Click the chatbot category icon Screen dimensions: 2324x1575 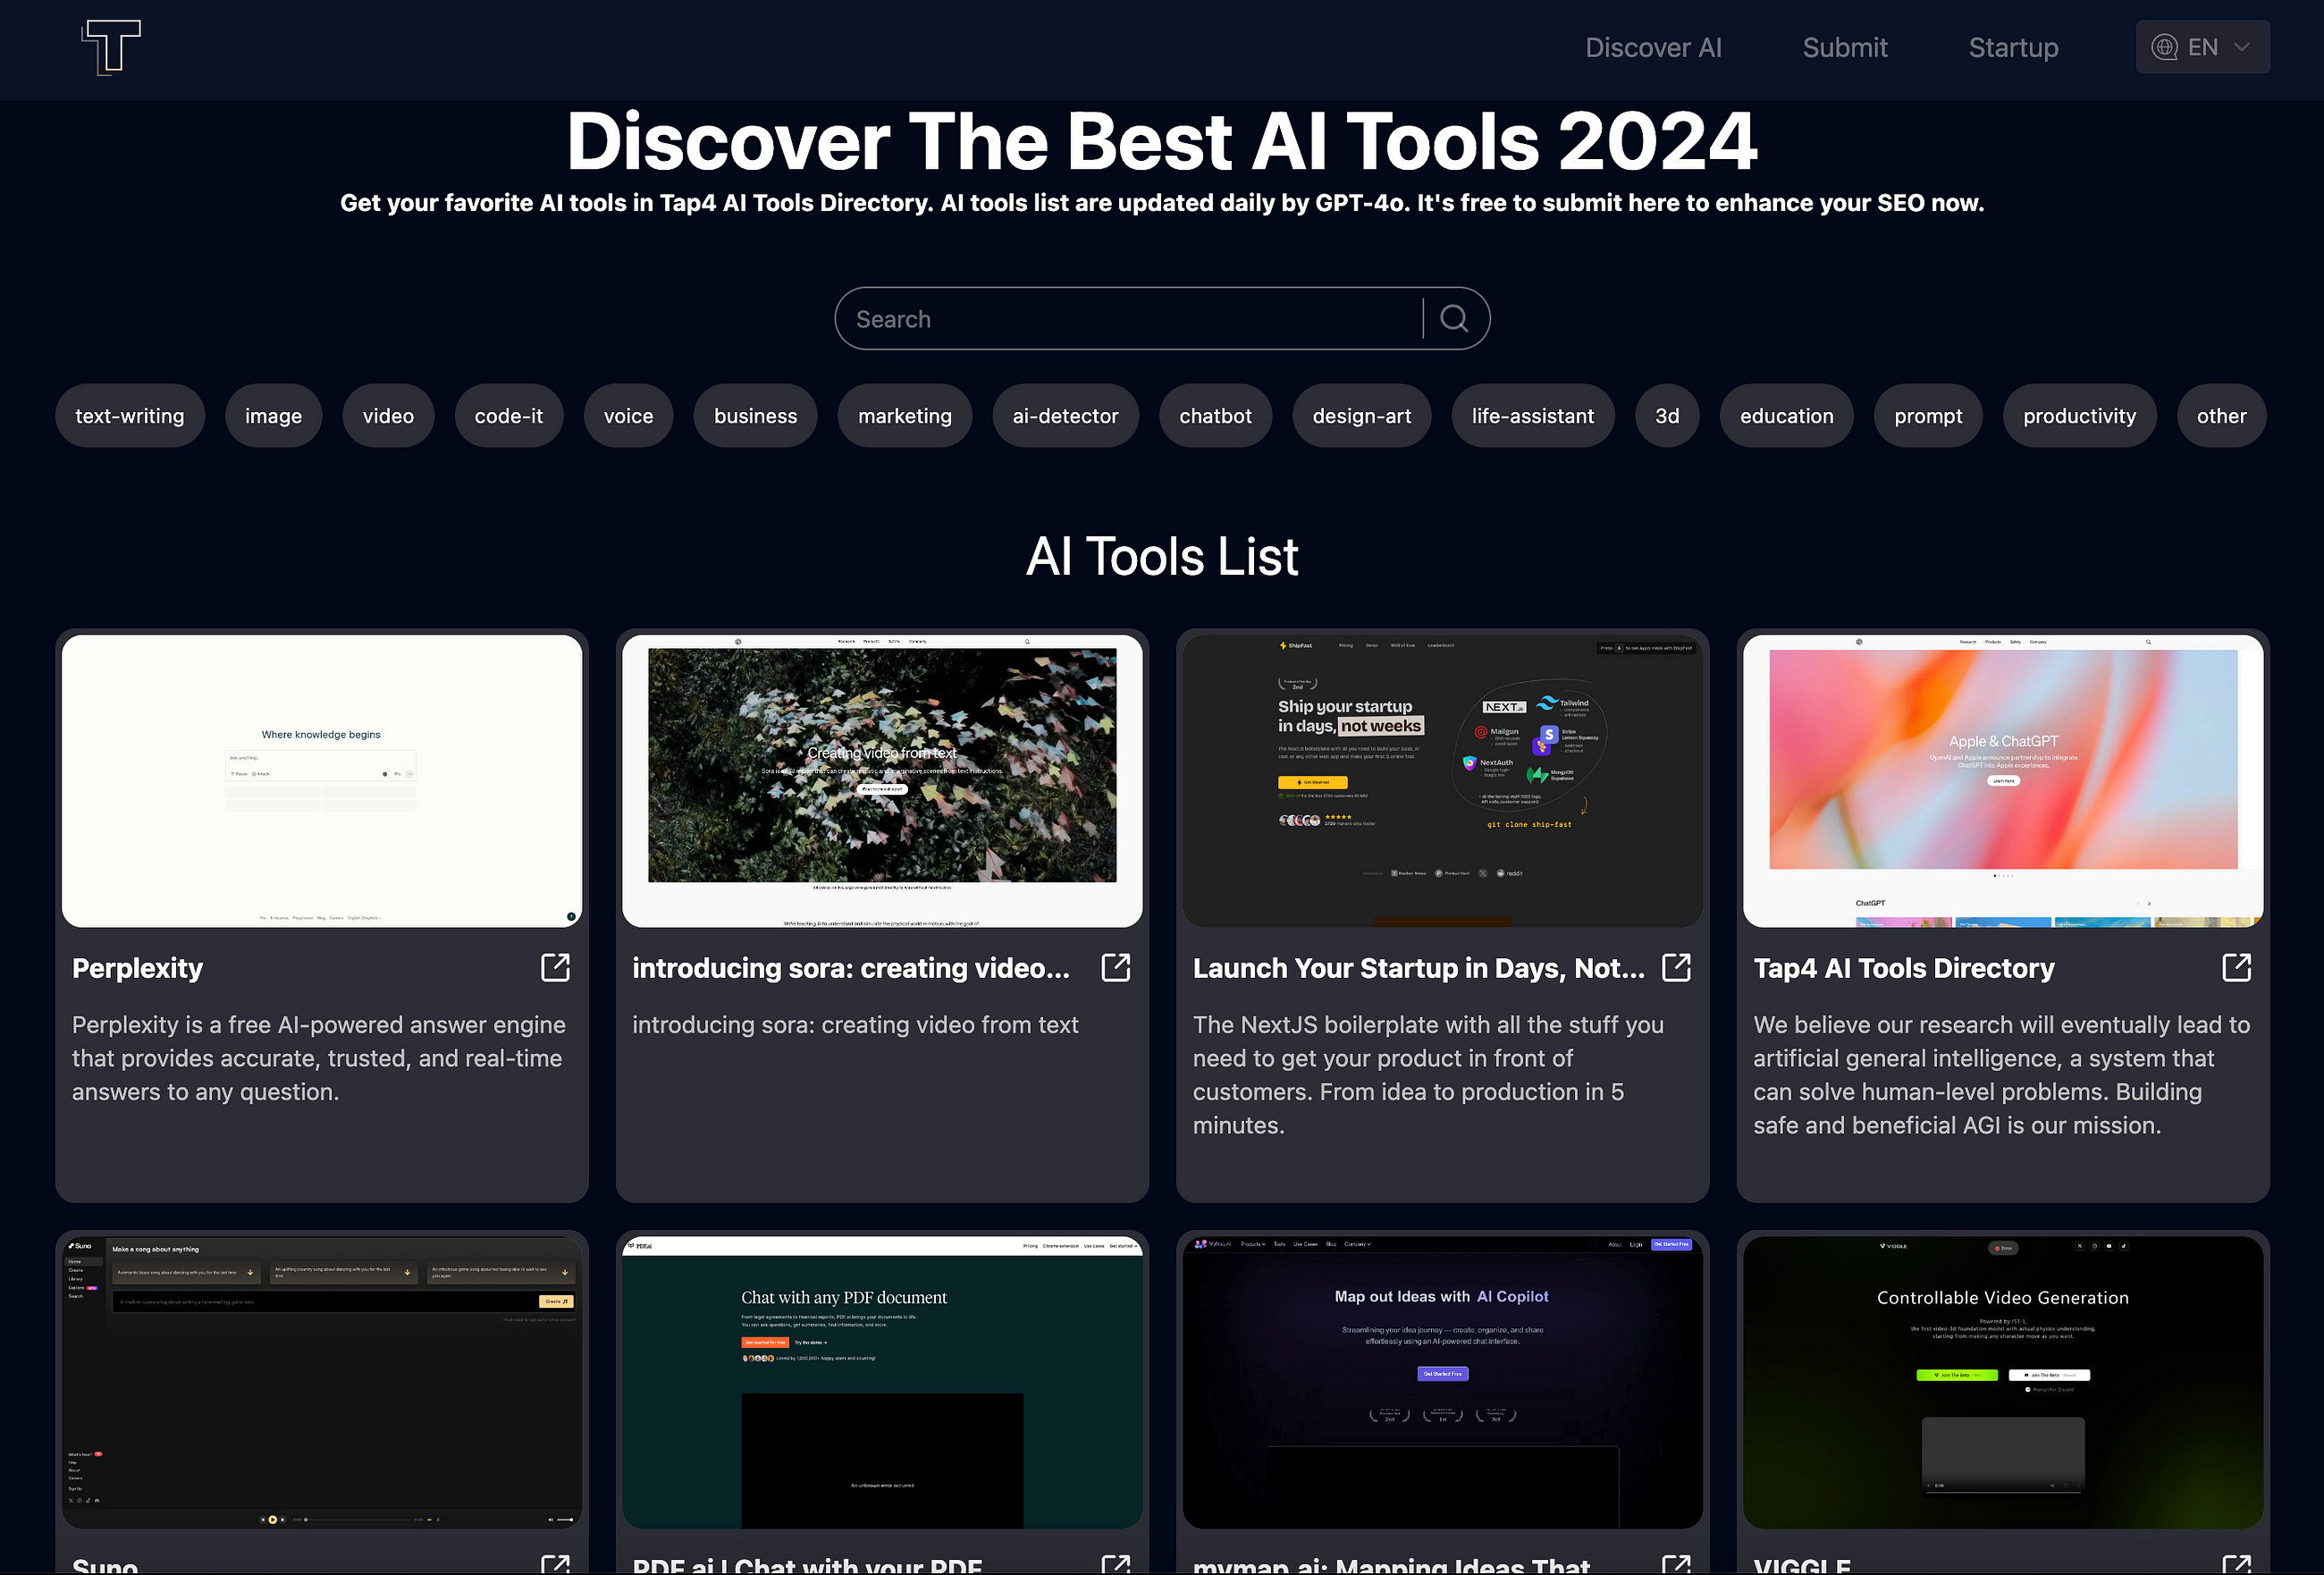coord(1215,415)
